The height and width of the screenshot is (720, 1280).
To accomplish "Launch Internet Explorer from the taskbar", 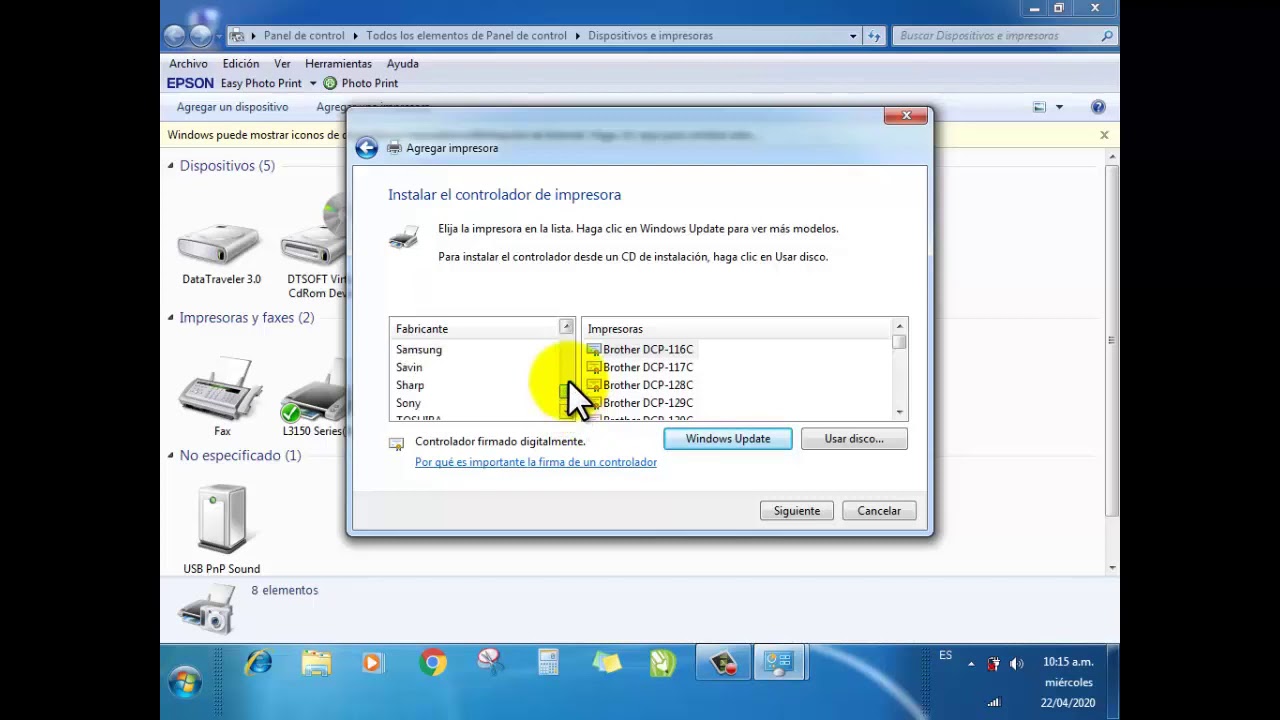I will click(x=258, y=663).
